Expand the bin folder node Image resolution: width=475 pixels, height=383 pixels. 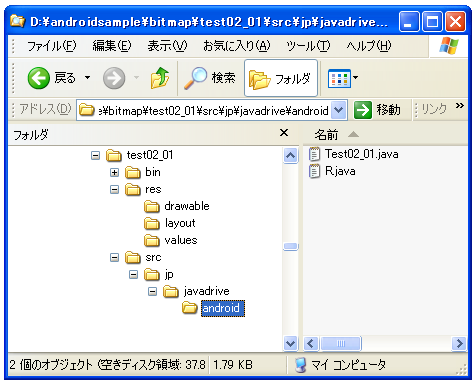(x=114, y=172)
